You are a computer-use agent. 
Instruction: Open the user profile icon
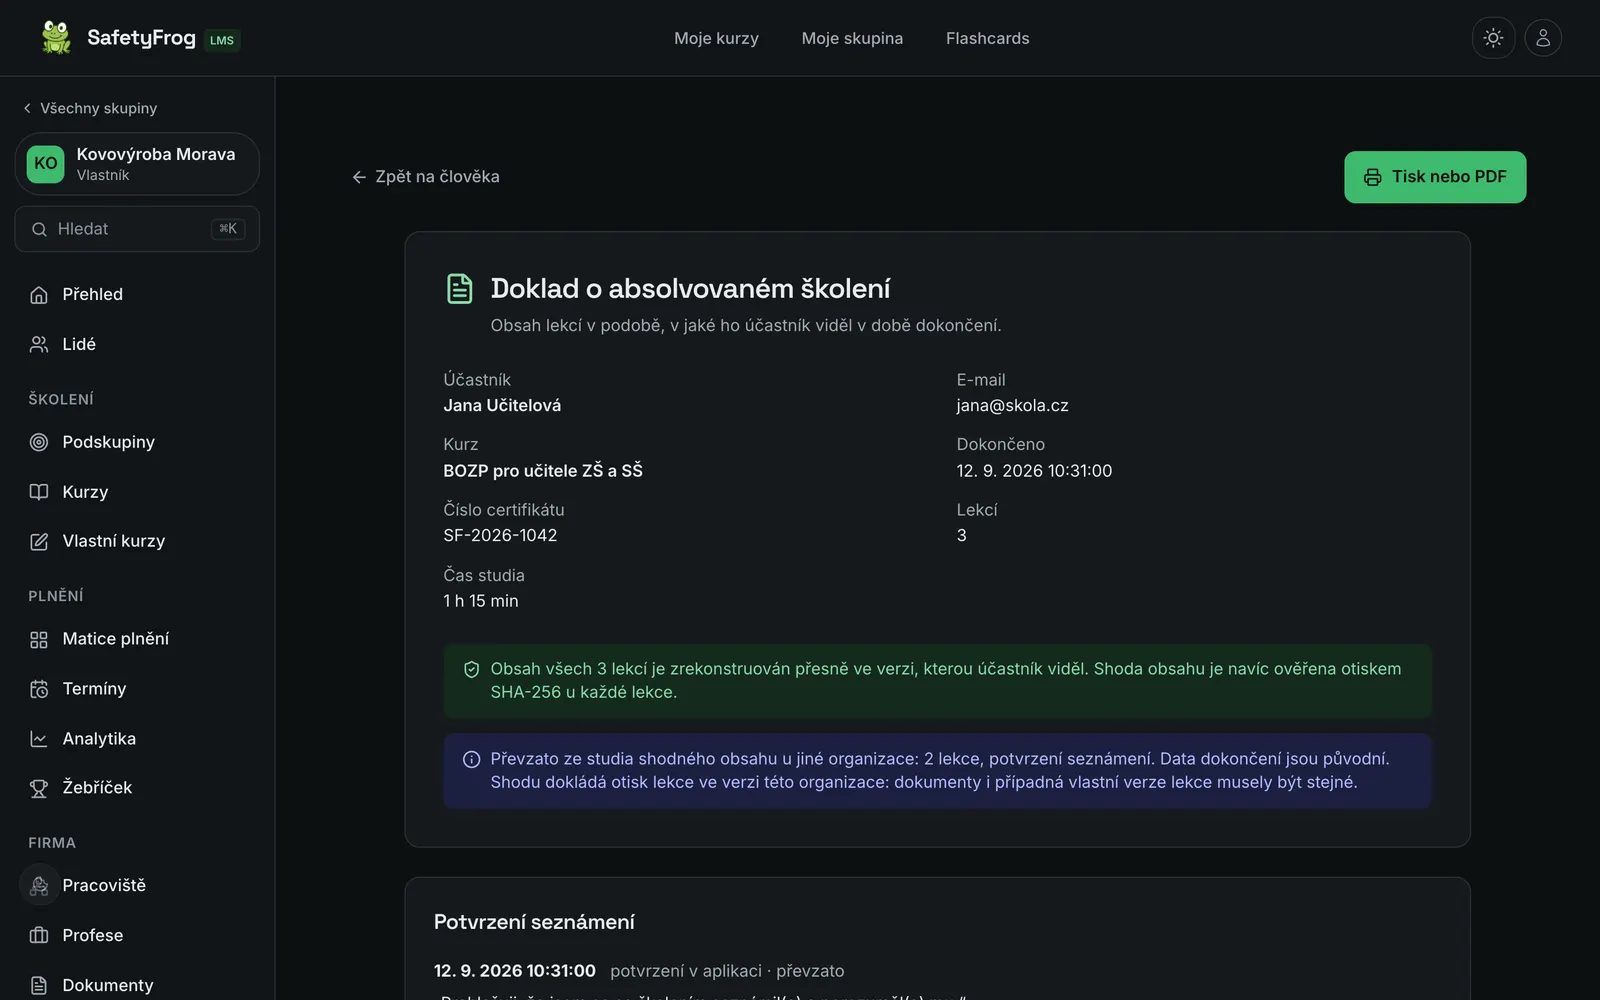point(1543,38)
